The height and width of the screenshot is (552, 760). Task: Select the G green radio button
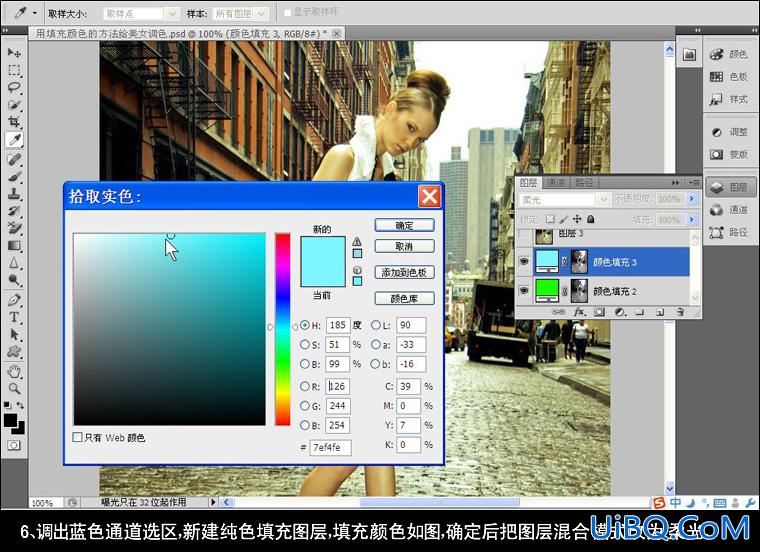pos(305,406)
